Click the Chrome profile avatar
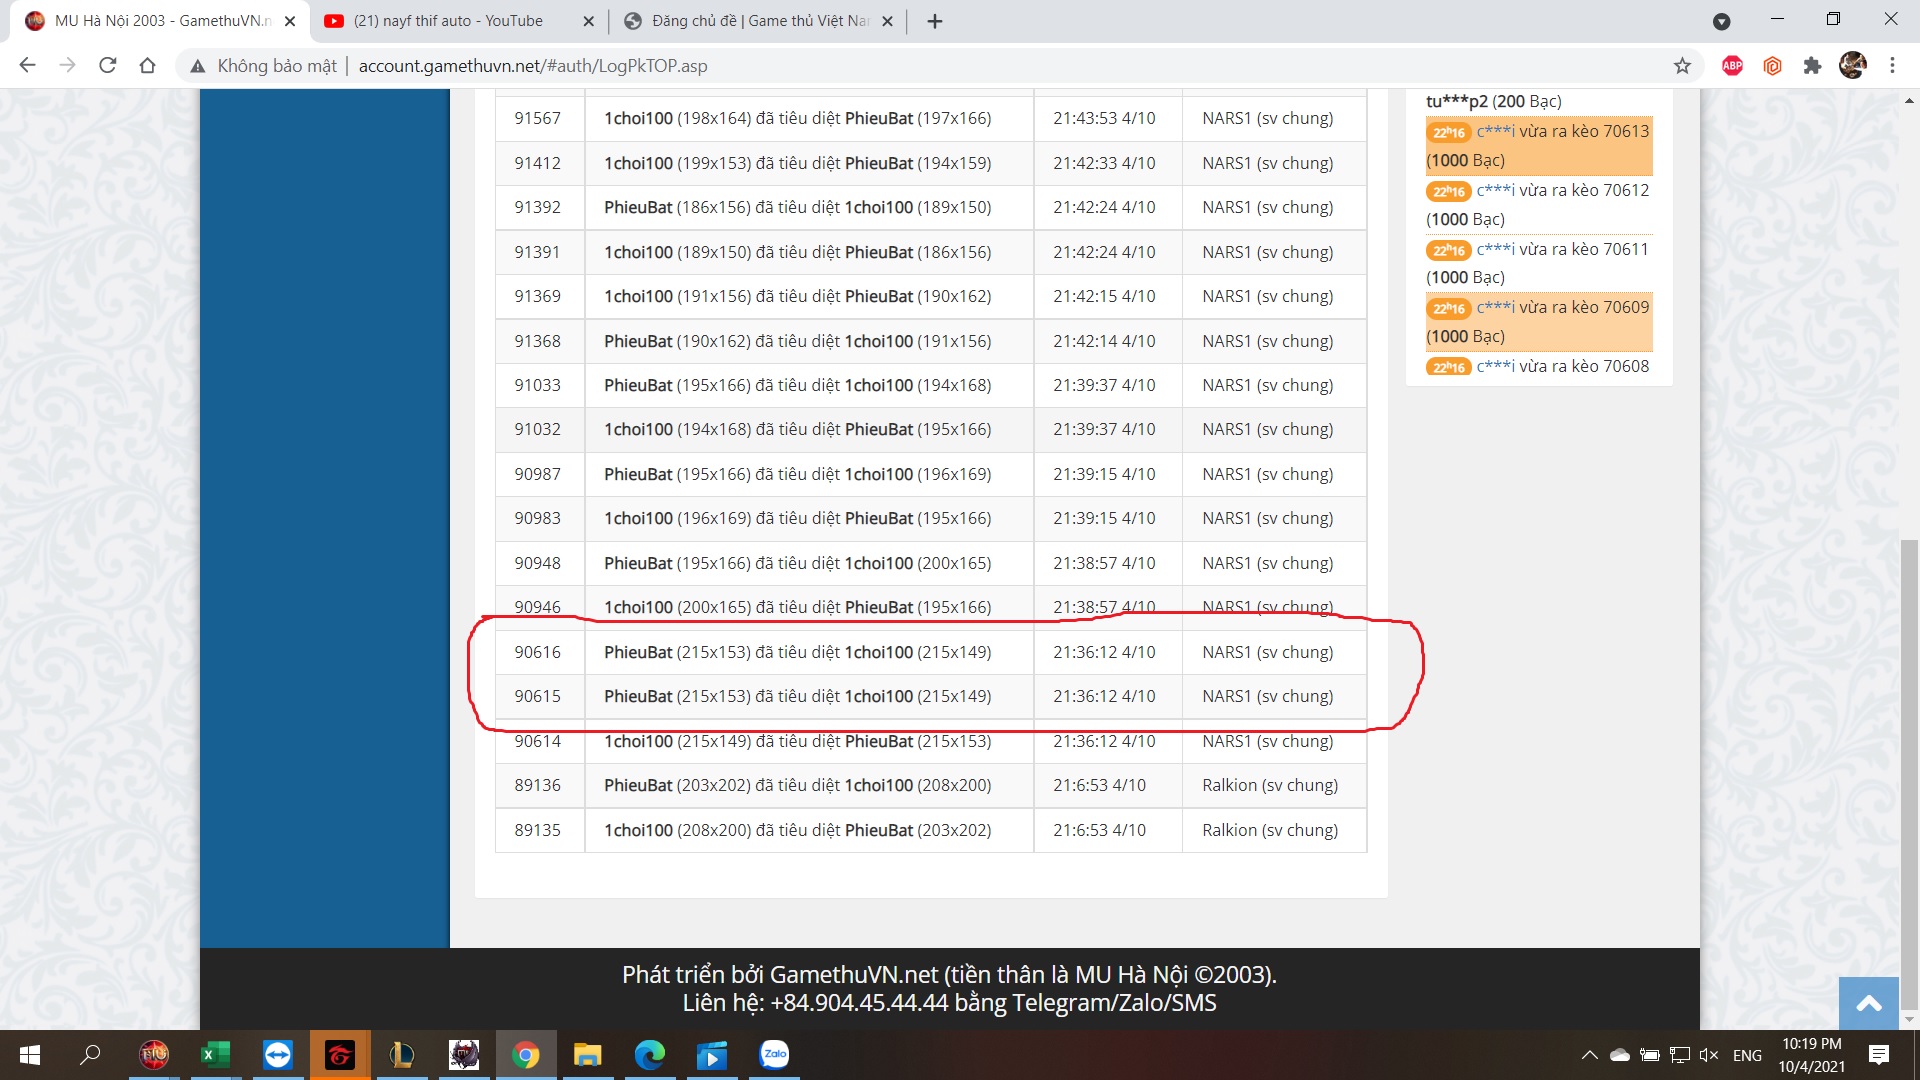The width and height of the screenshot is (1920, 1080). coord(1852,66)
